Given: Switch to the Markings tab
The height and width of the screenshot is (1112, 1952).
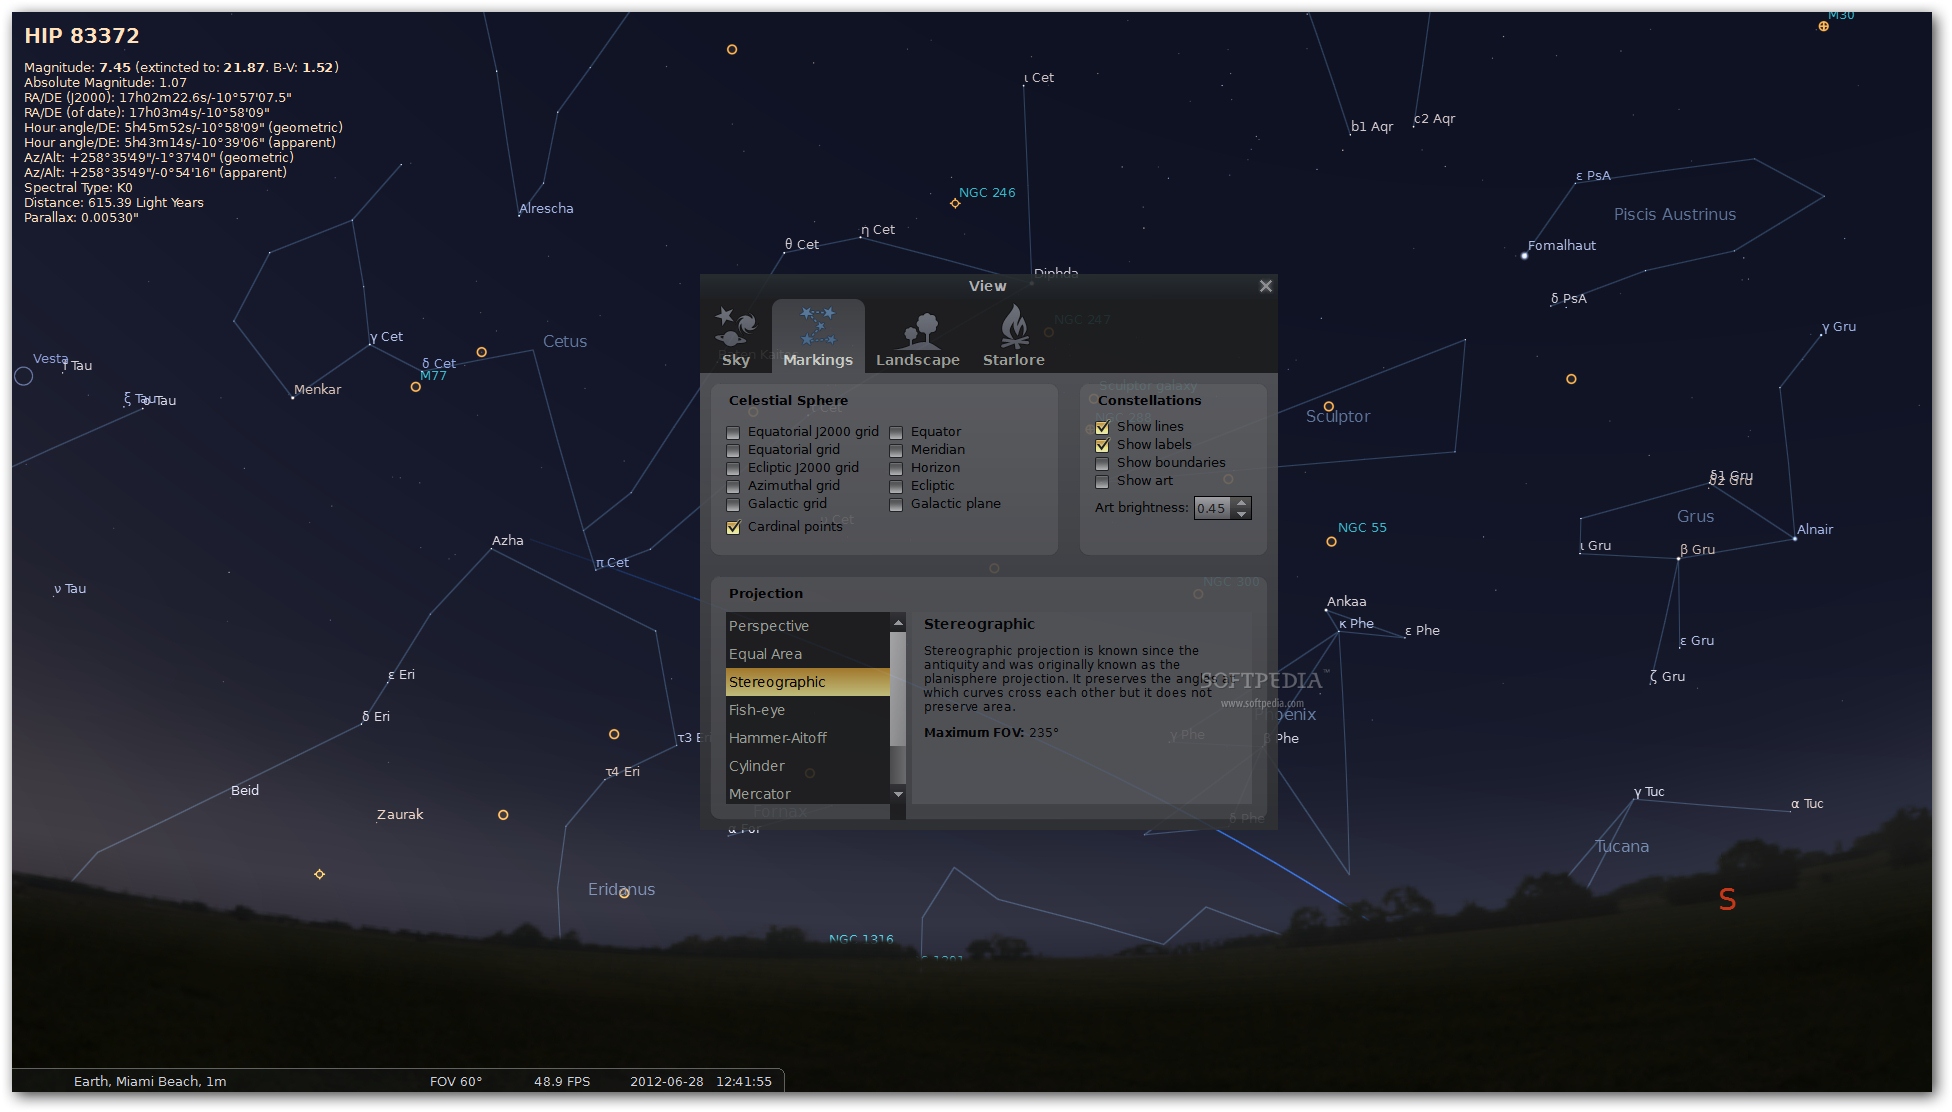Looking at the screenshot, I should 818,338.
